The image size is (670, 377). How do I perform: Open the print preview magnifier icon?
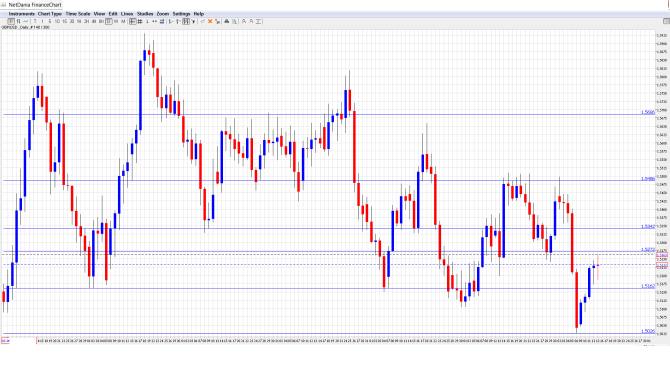234,21
